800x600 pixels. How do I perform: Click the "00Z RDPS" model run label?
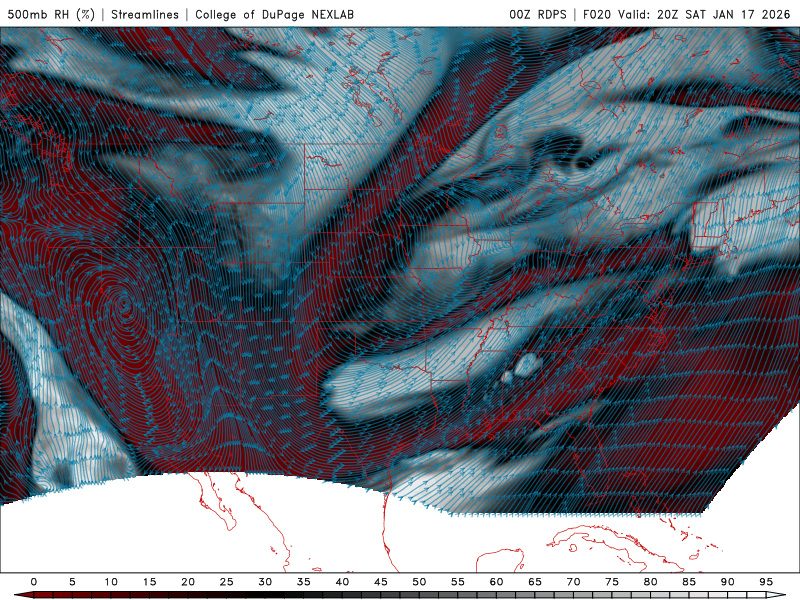pos(538,14)
